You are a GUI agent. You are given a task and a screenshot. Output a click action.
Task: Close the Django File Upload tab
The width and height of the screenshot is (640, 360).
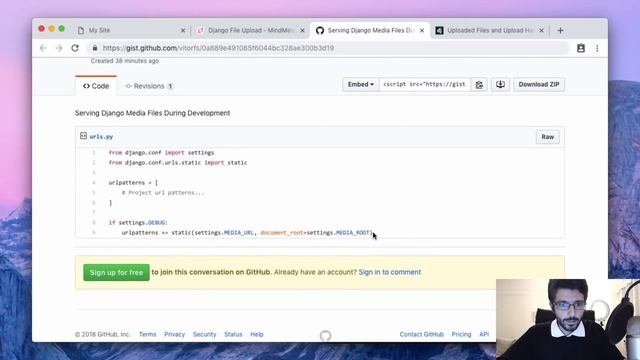tap(302, 30)
